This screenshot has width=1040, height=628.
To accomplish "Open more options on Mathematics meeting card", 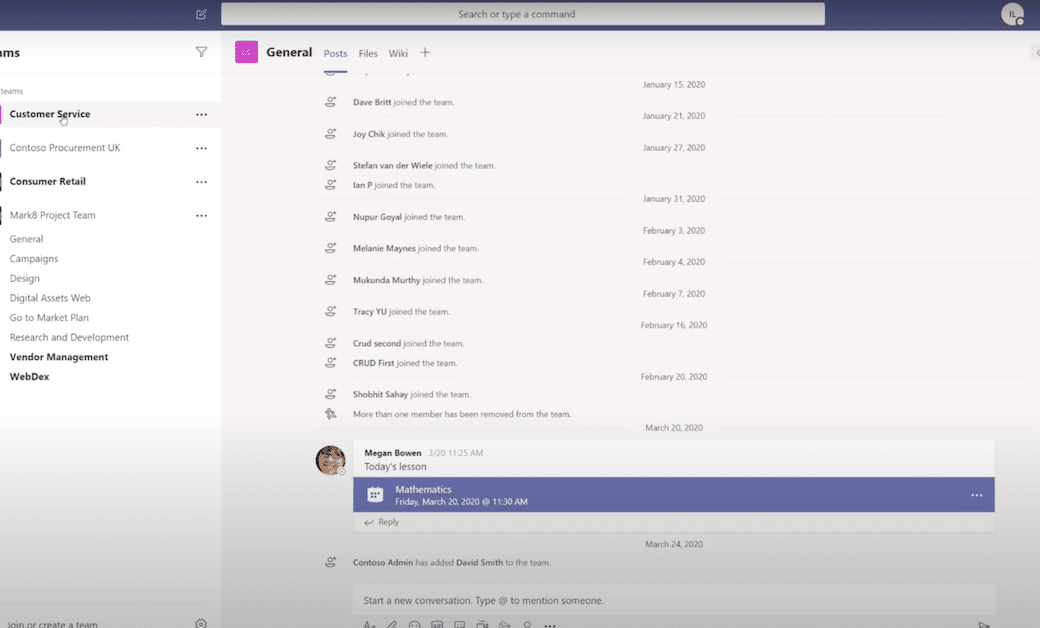I will pyautogui.click(x=976, y=495).
